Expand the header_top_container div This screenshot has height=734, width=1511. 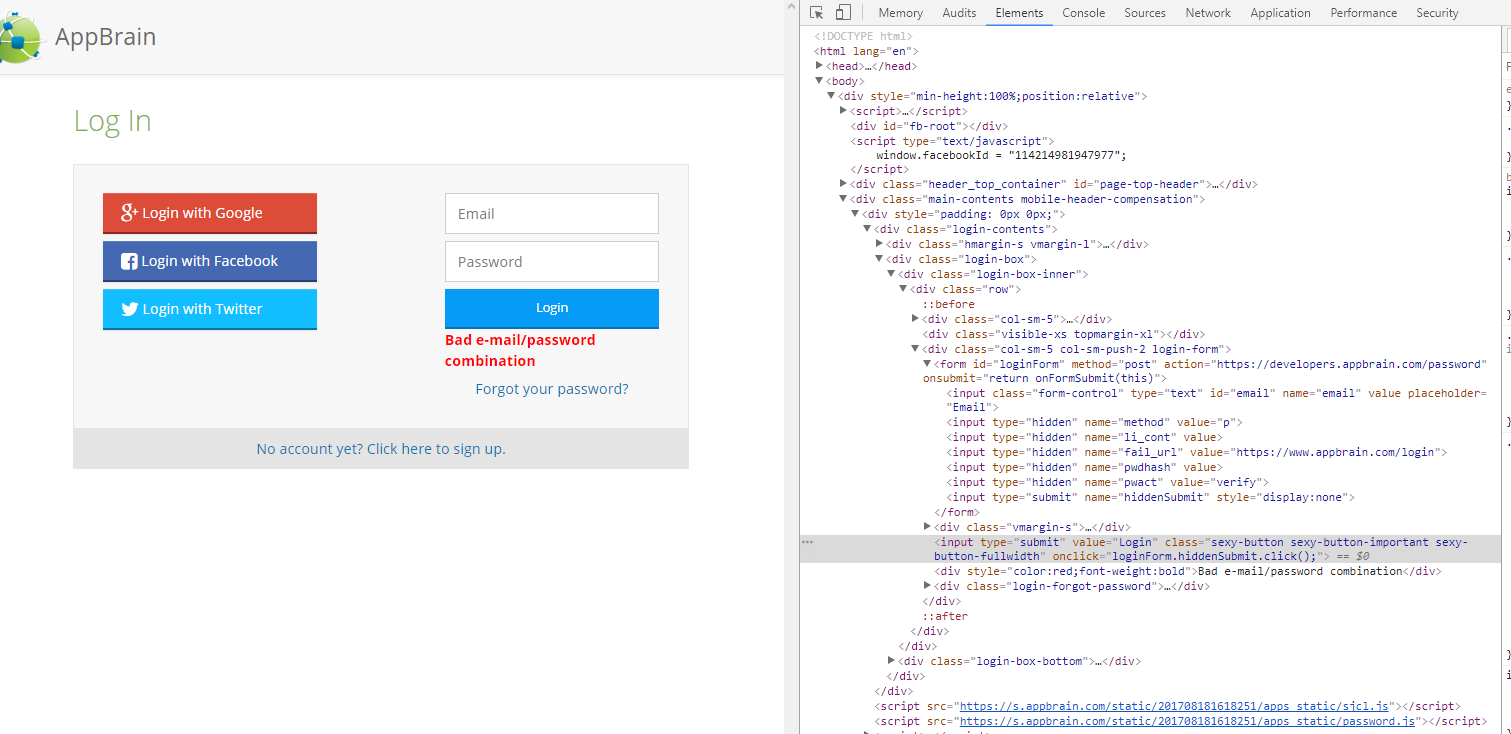click(844, 184)
